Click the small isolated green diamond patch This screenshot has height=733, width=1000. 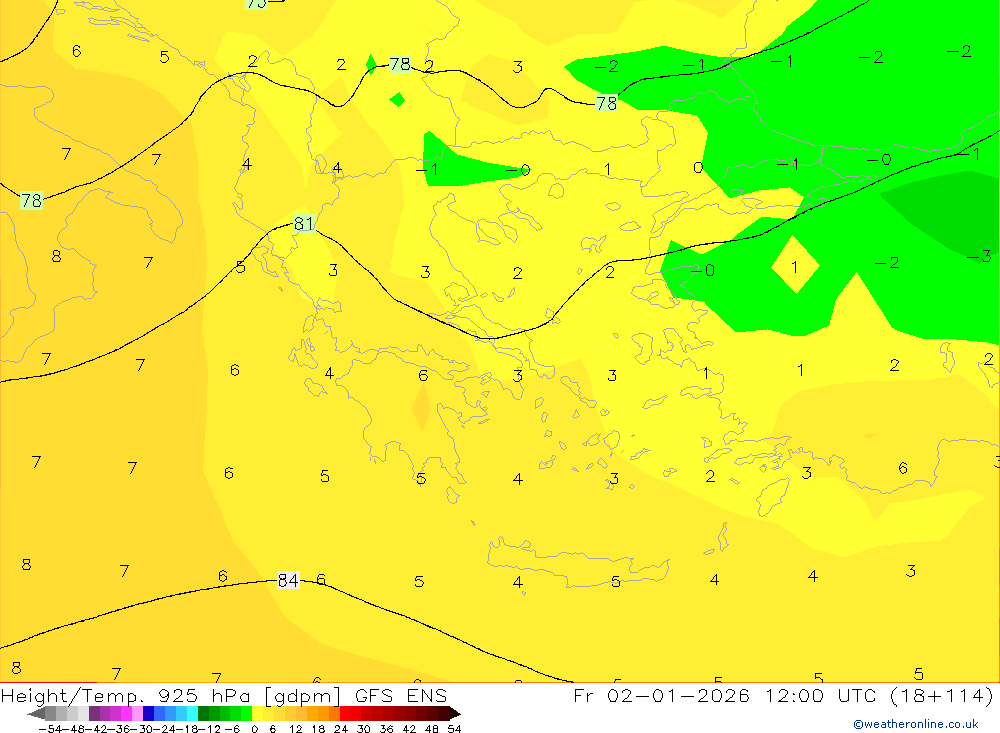tap(397, 100)
